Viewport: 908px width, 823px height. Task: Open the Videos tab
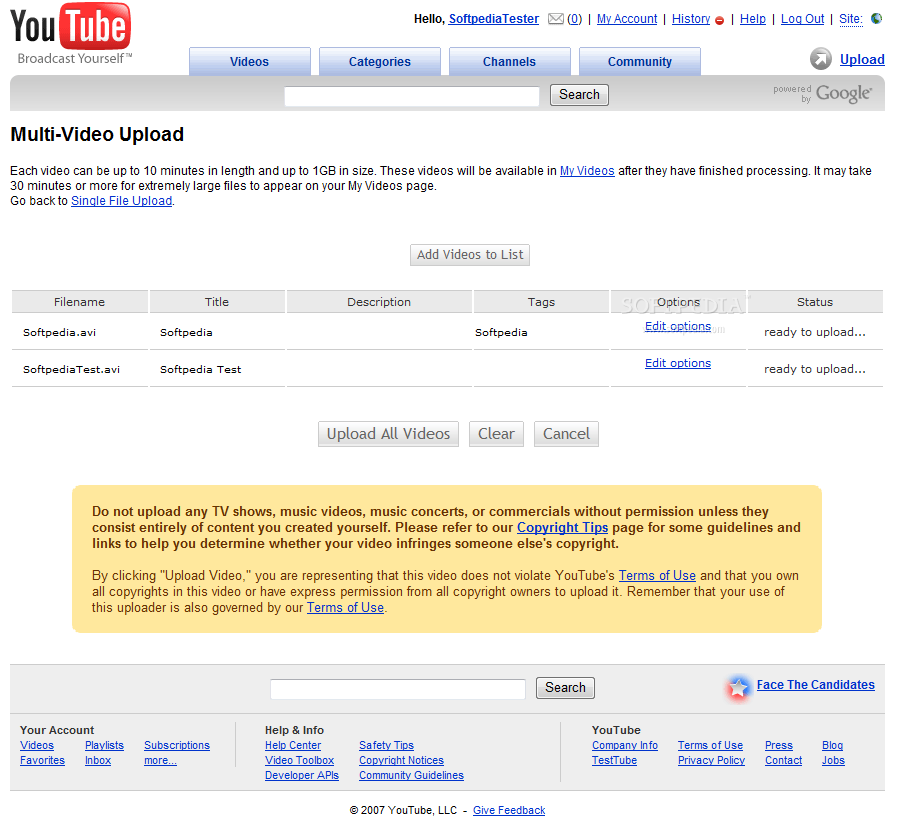[250, 61]
